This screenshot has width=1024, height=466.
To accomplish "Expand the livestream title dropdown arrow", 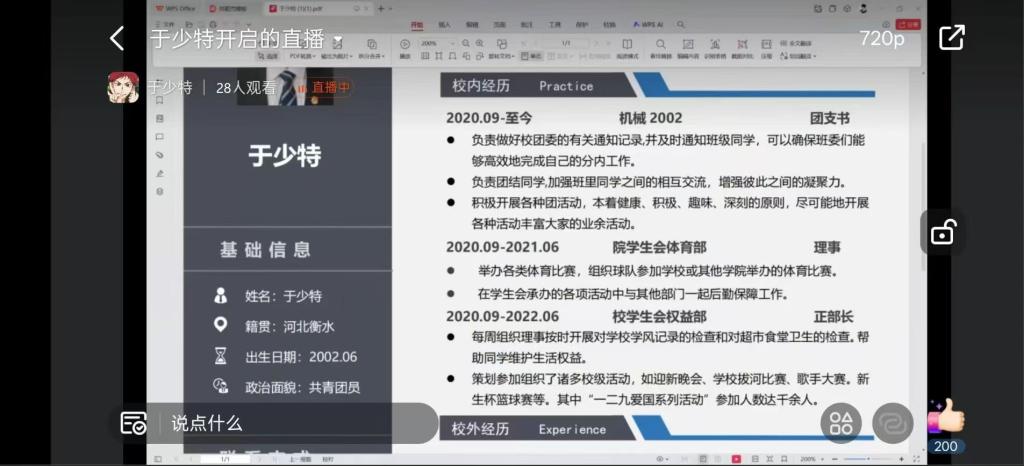I will 337,41.
